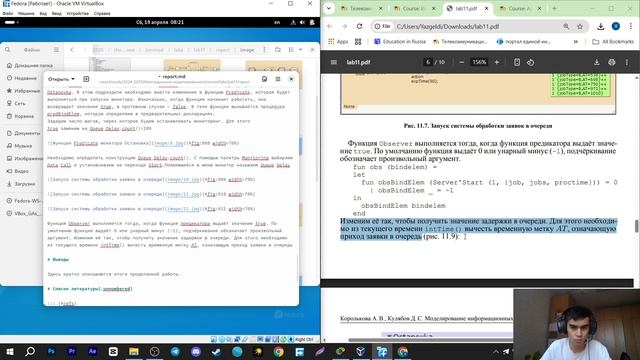
Task: Zoom out with the PDF minus button
Action: pos(462,62)
